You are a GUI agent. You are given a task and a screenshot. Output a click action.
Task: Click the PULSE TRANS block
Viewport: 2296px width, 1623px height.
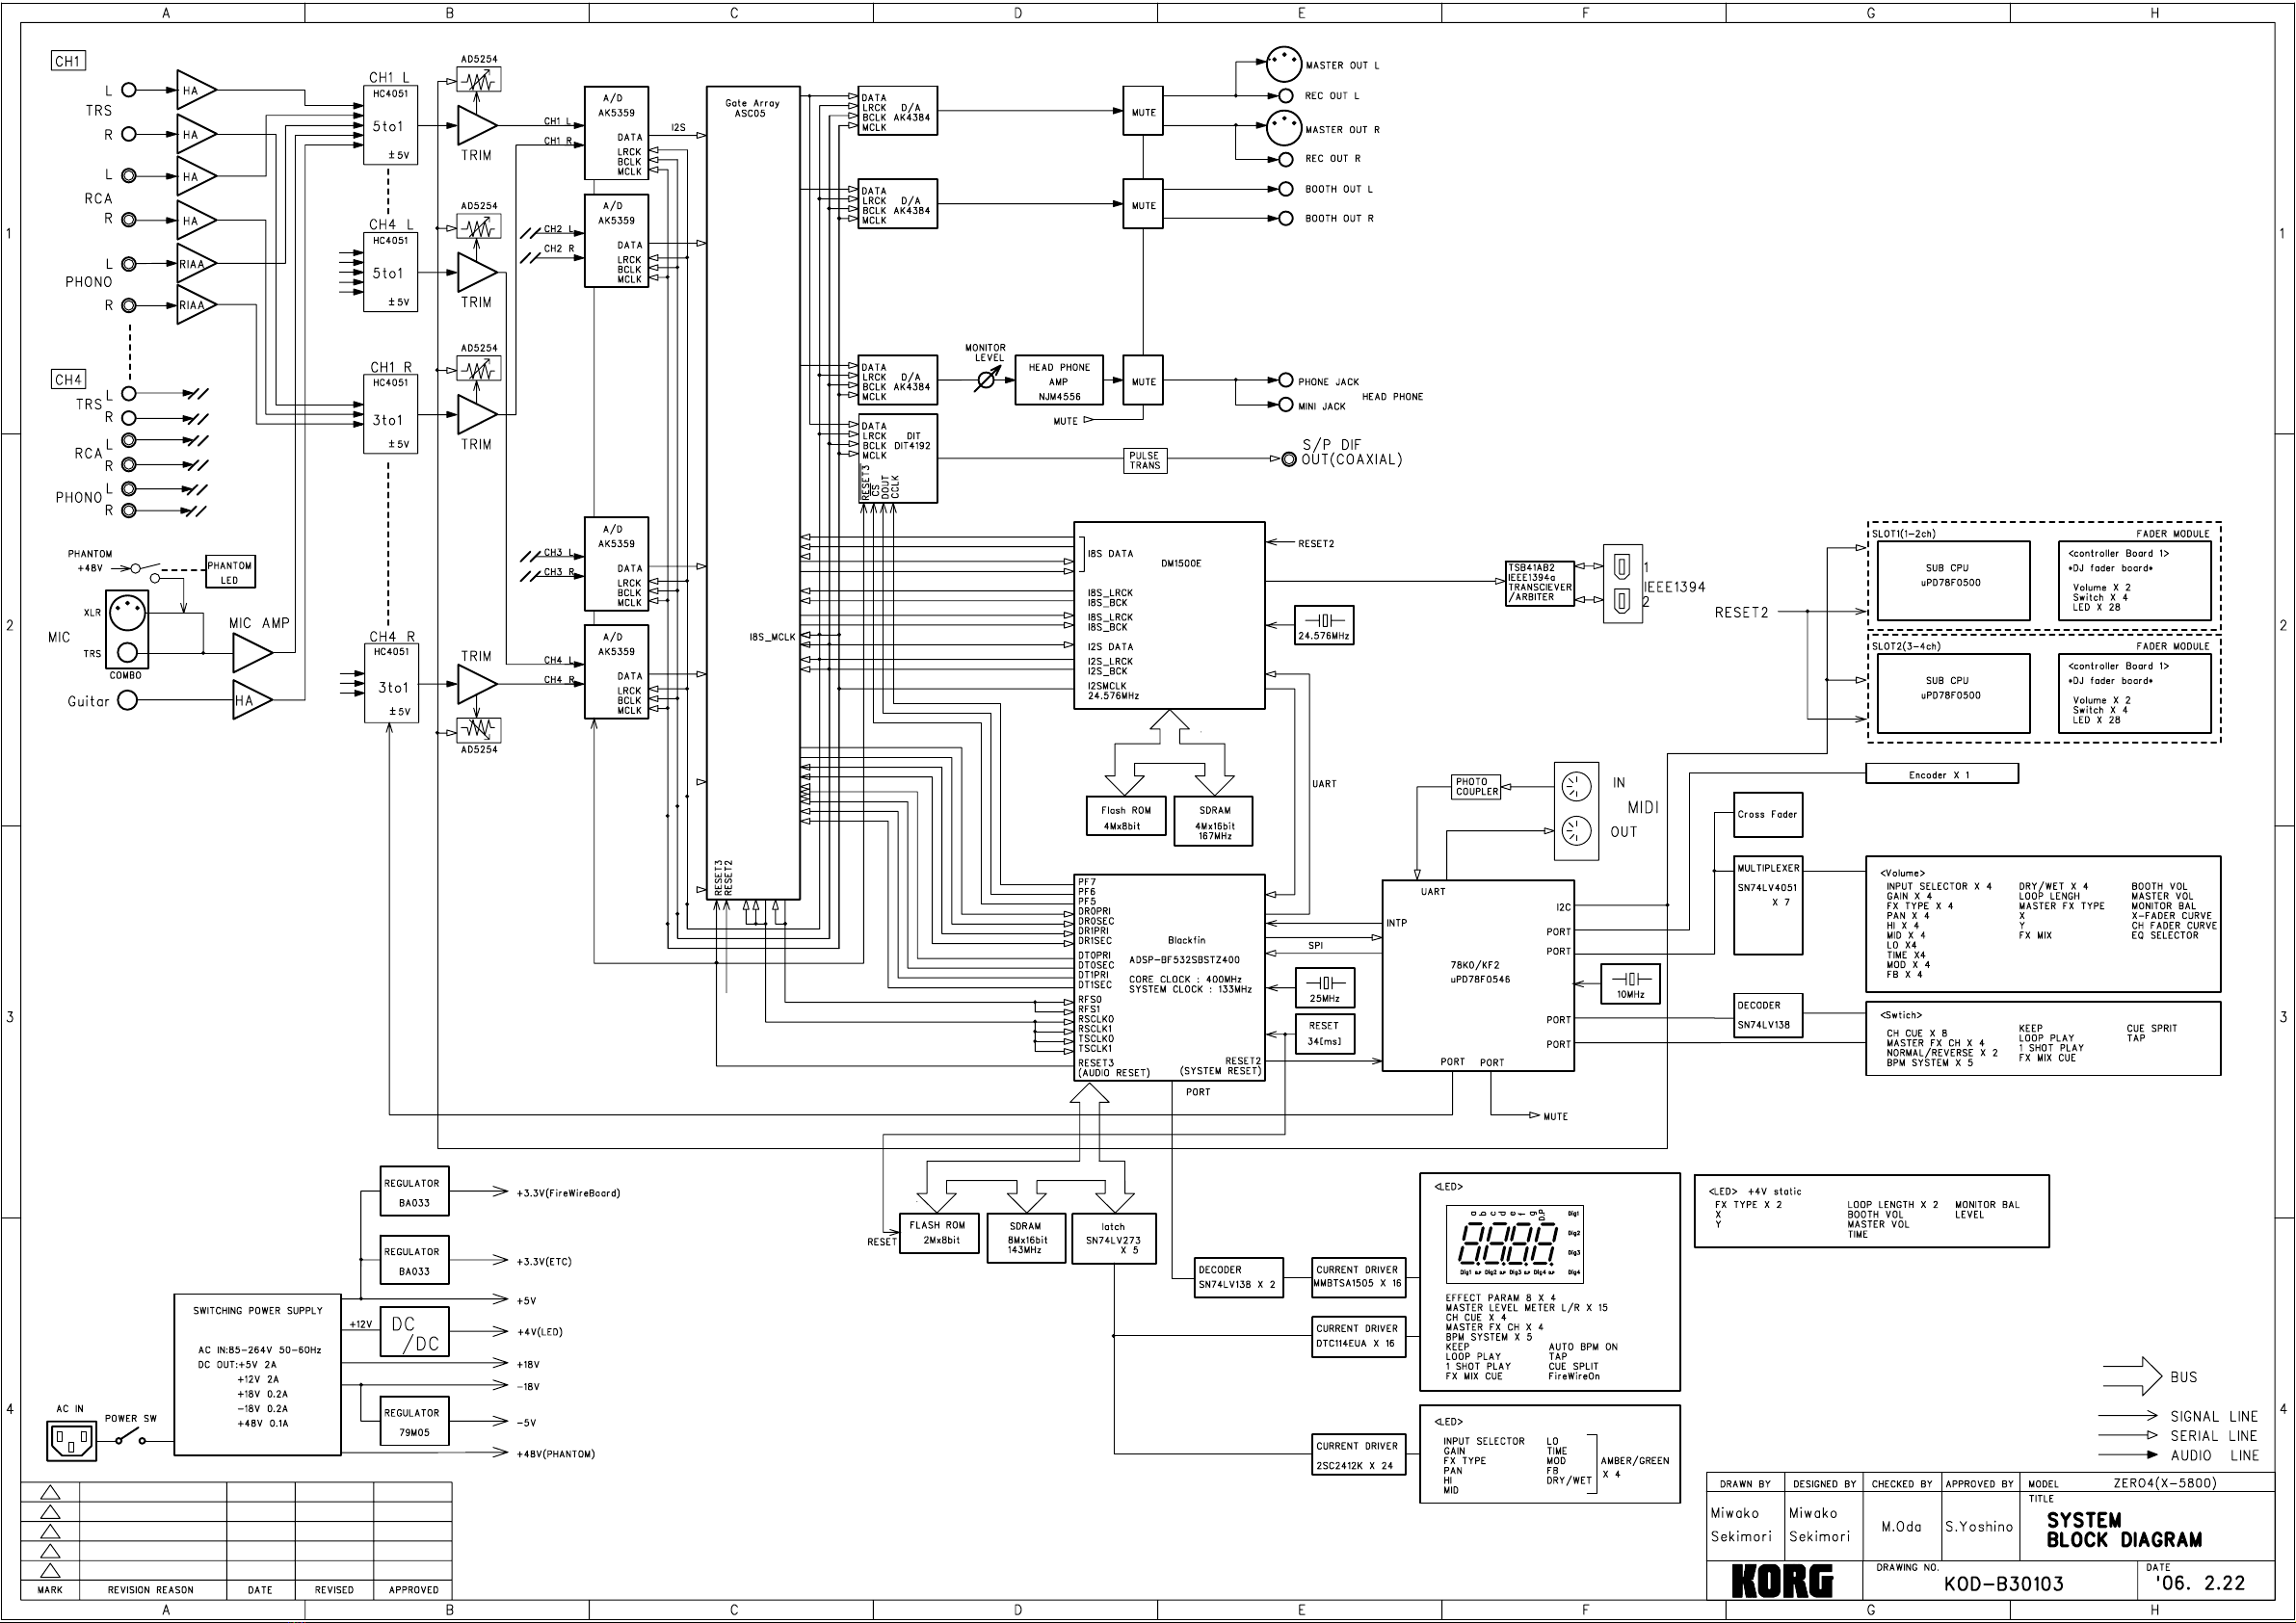(1144, 460)
